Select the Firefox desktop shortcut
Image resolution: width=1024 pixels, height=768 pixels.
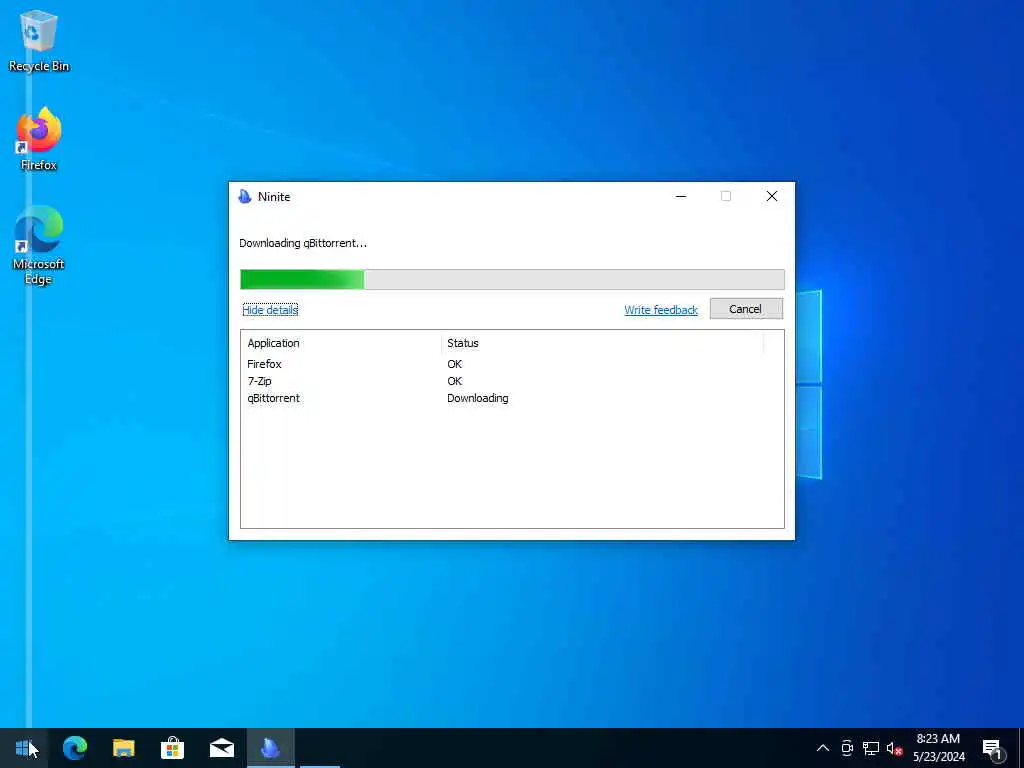[x=39, y=139]
